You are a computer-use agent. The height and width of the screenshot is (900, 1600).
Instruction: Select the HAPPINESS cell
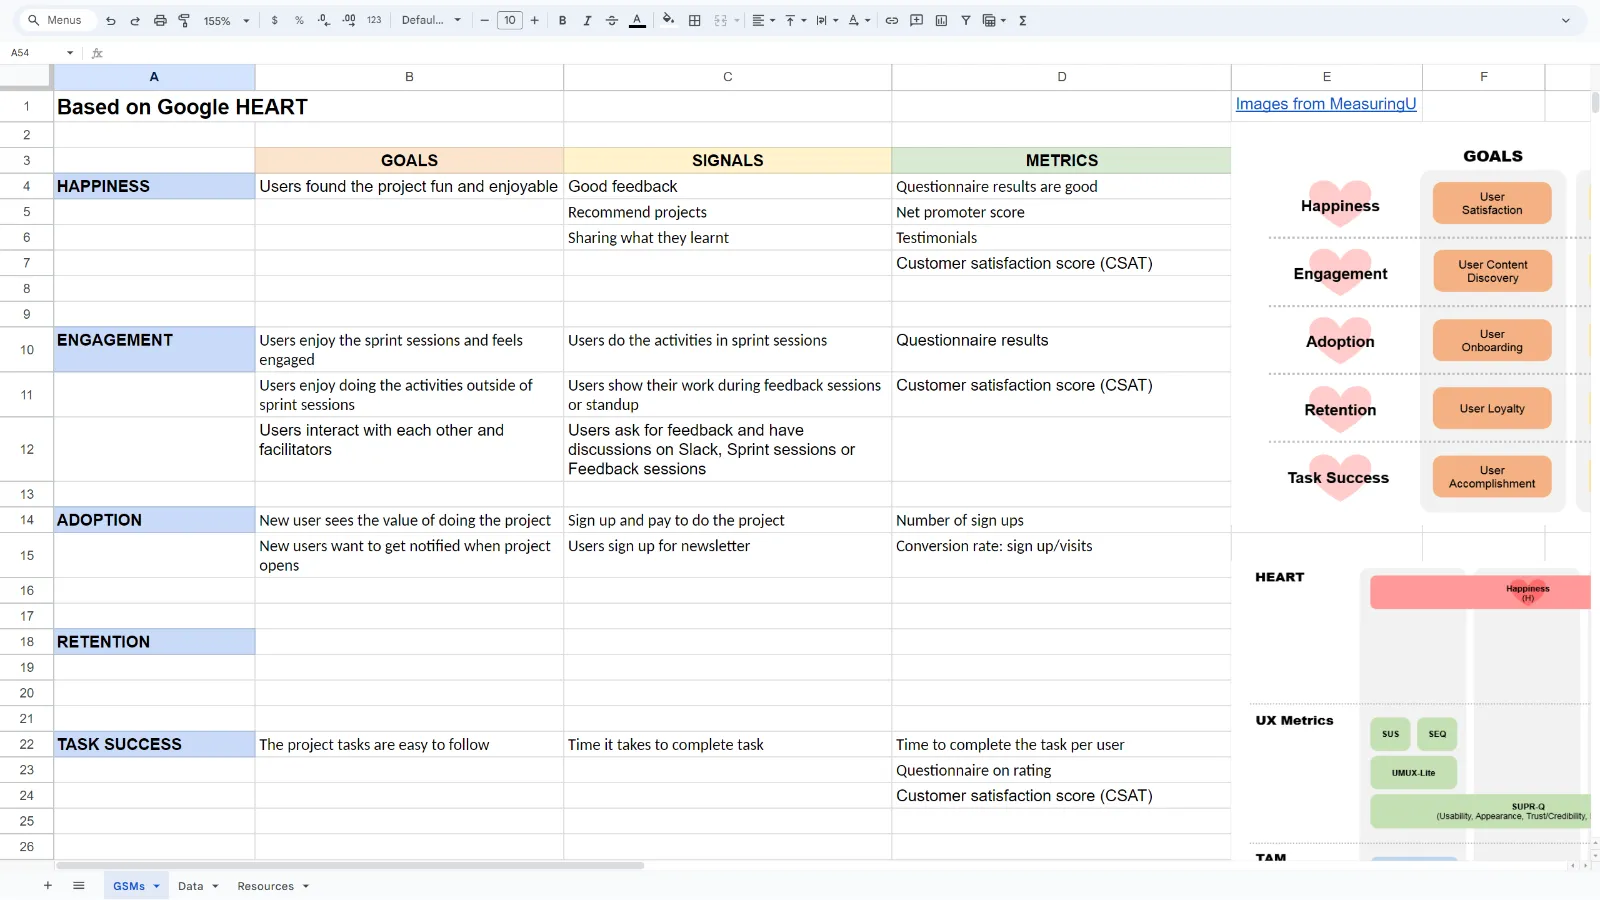tap(154, 186)
